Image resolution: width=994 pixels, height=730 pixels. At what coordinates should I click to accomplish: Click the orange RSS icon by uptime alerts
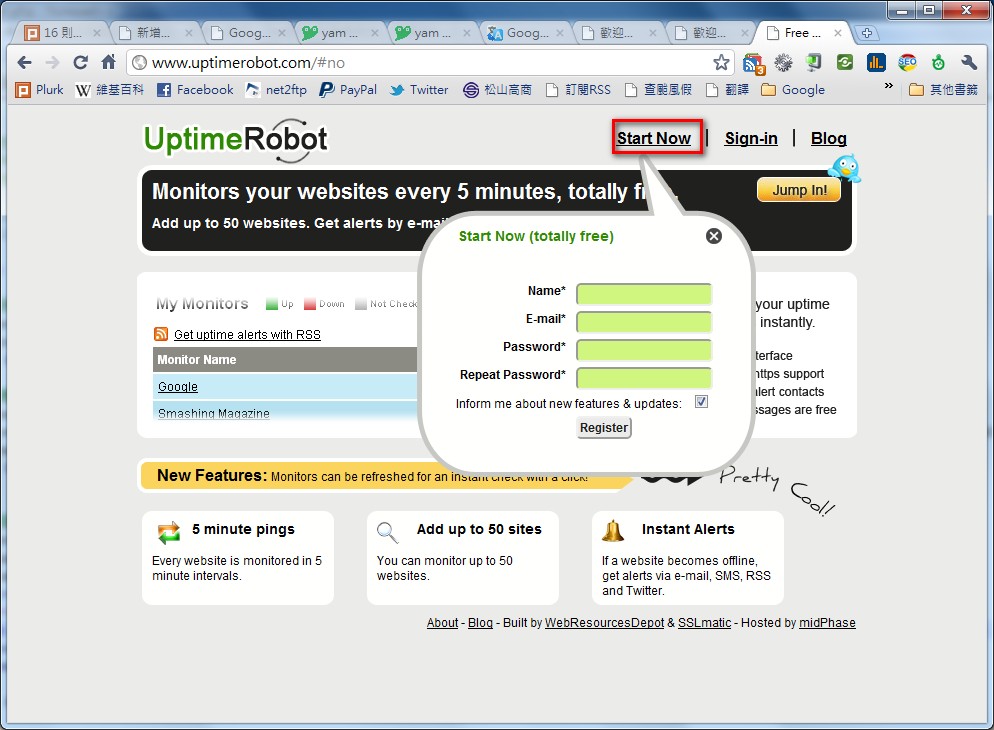click(161, 334)
